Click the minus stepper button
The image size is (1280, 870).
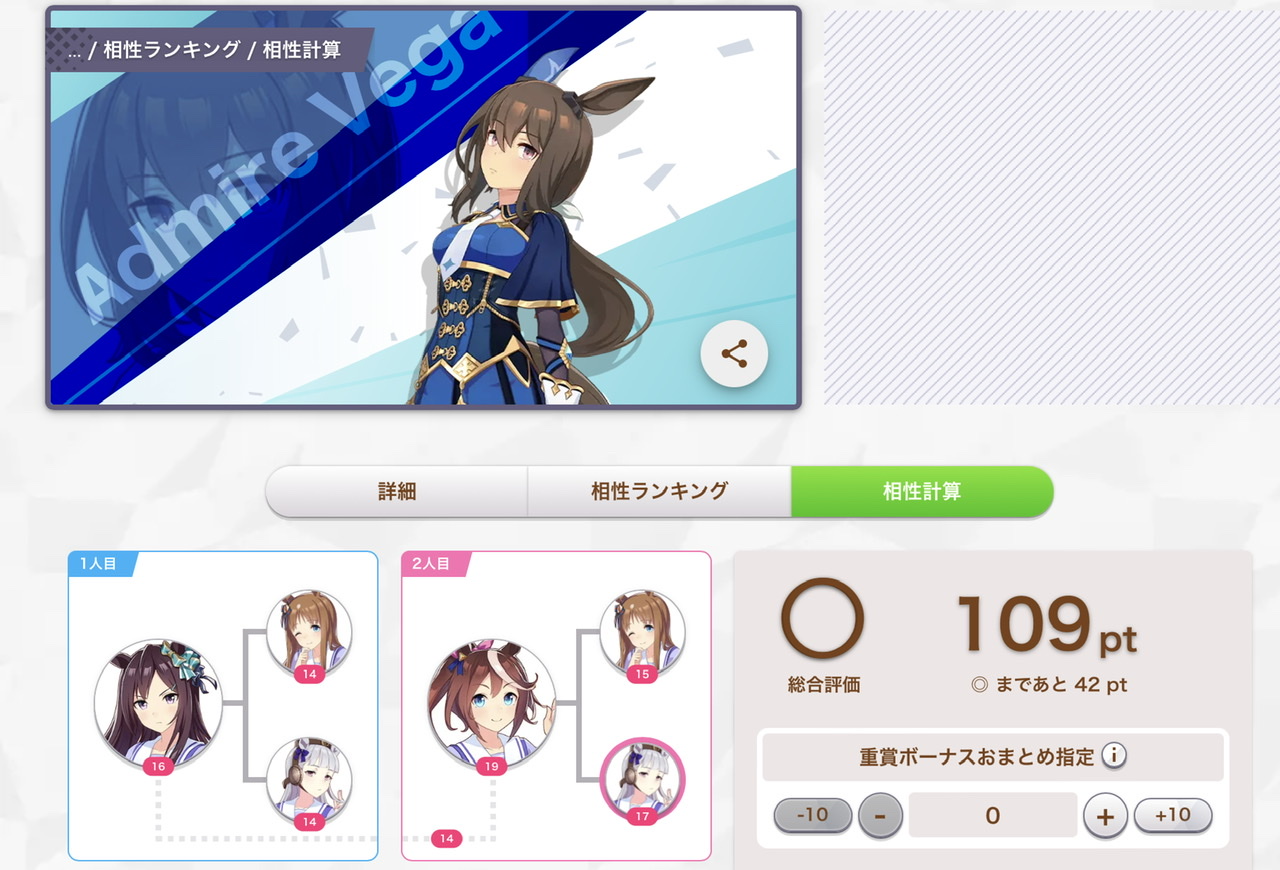pos(880,816)
